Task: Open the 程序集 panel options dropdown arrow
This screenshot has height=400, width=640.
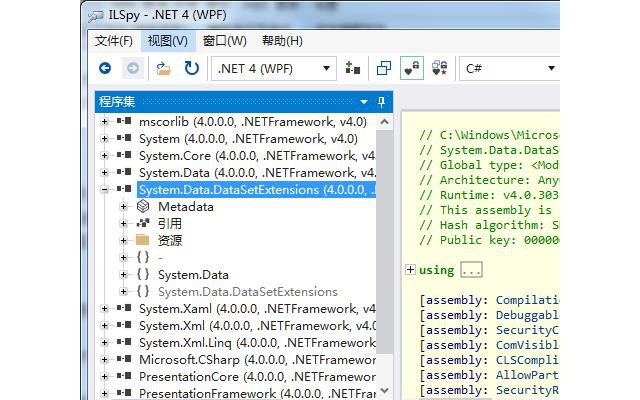Action: coord(364,102)
